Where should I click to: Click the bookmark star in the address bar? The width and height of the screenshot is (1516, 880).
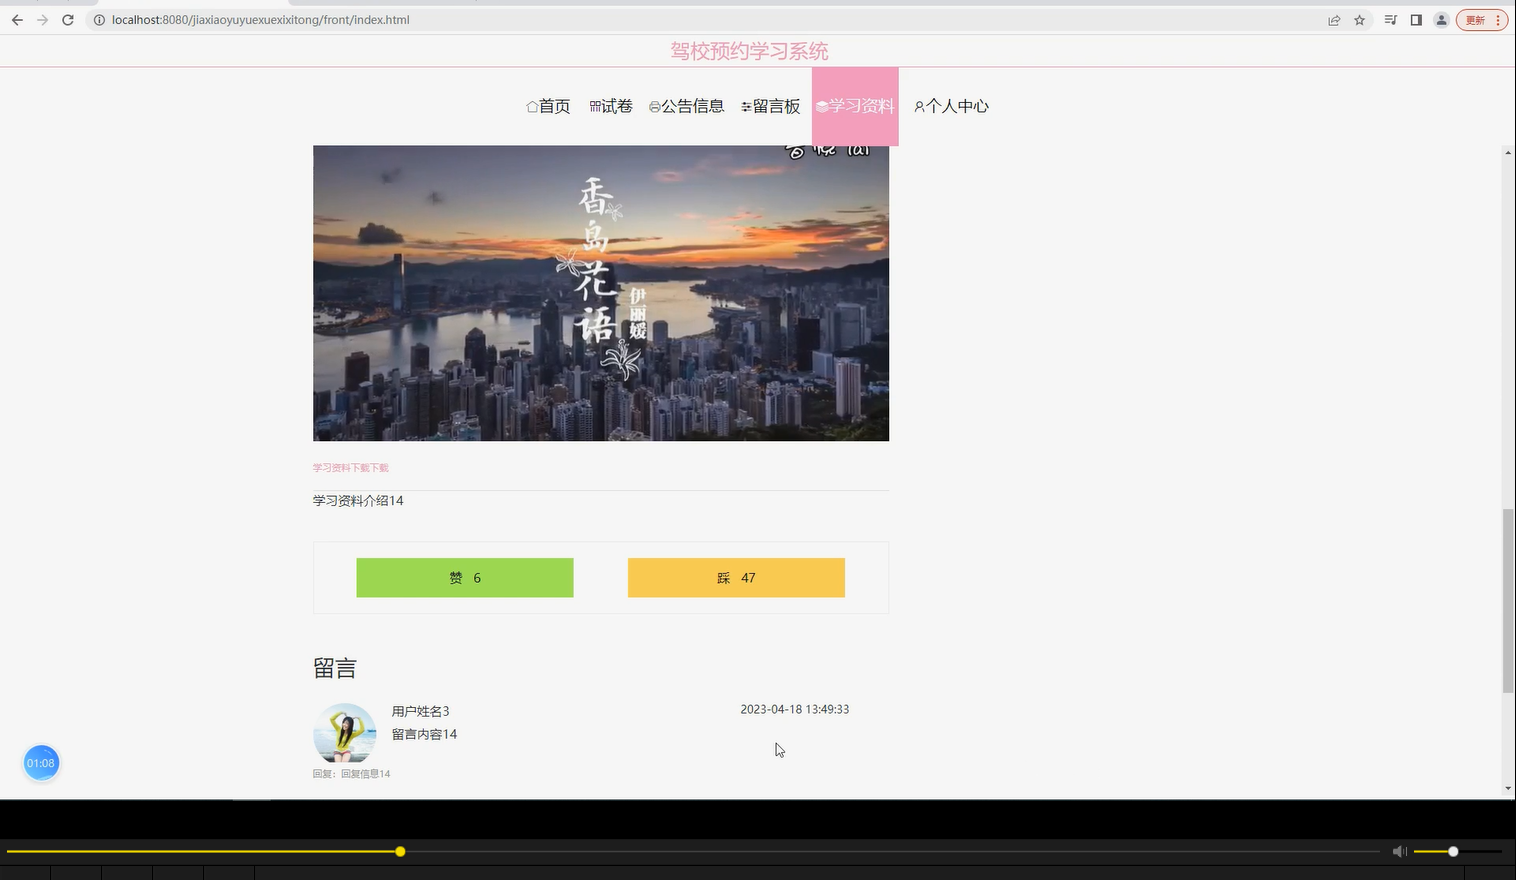pos(1358,19)
